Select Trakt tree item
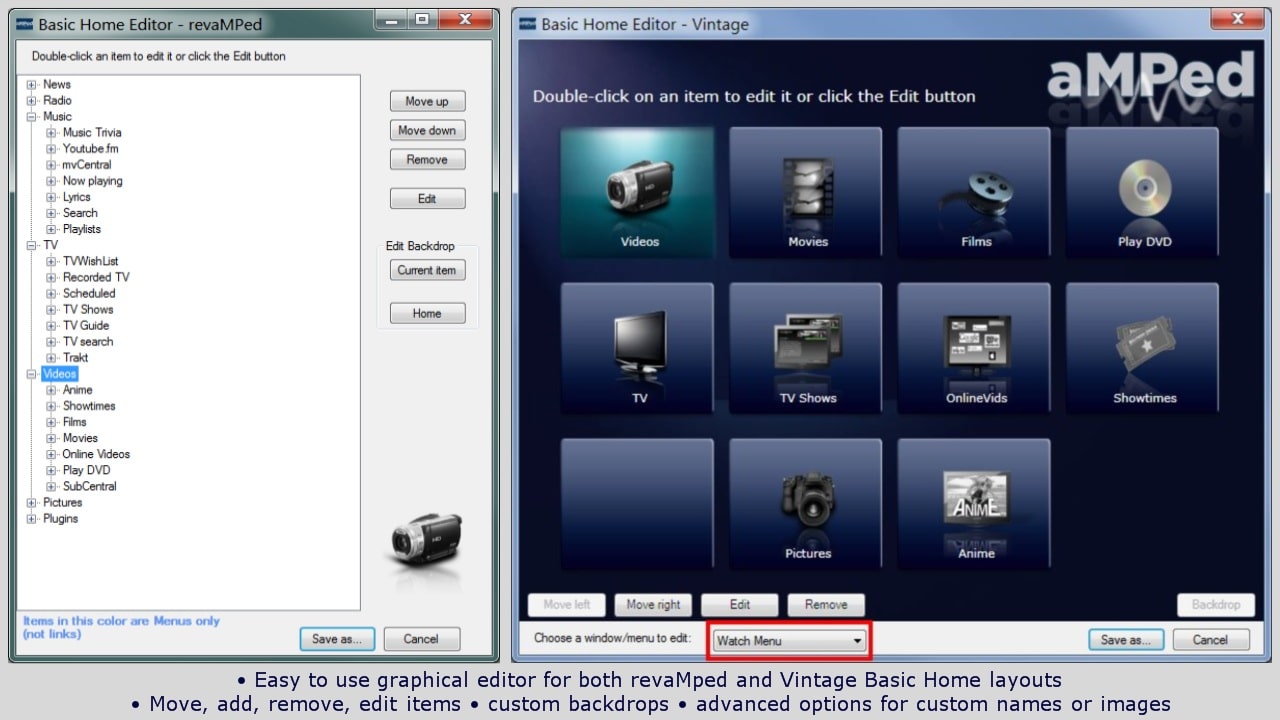 point(75,357)
